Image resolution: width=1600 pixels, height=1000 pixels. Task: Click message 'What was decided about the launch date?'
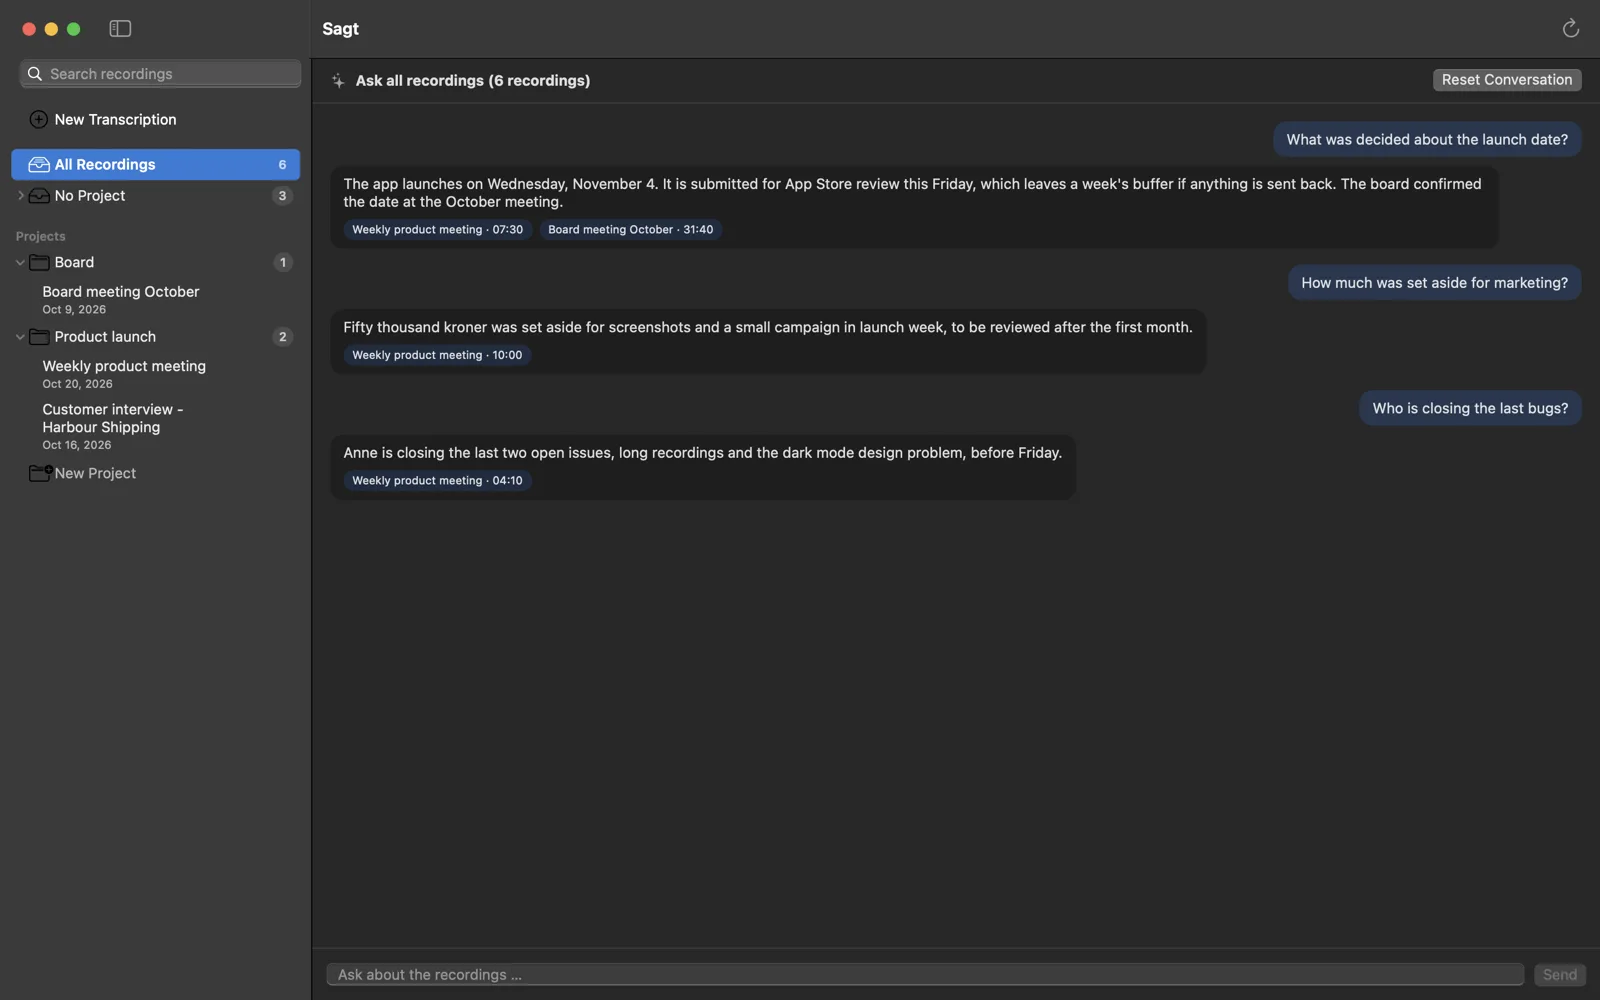click(x=1427, y=140)
